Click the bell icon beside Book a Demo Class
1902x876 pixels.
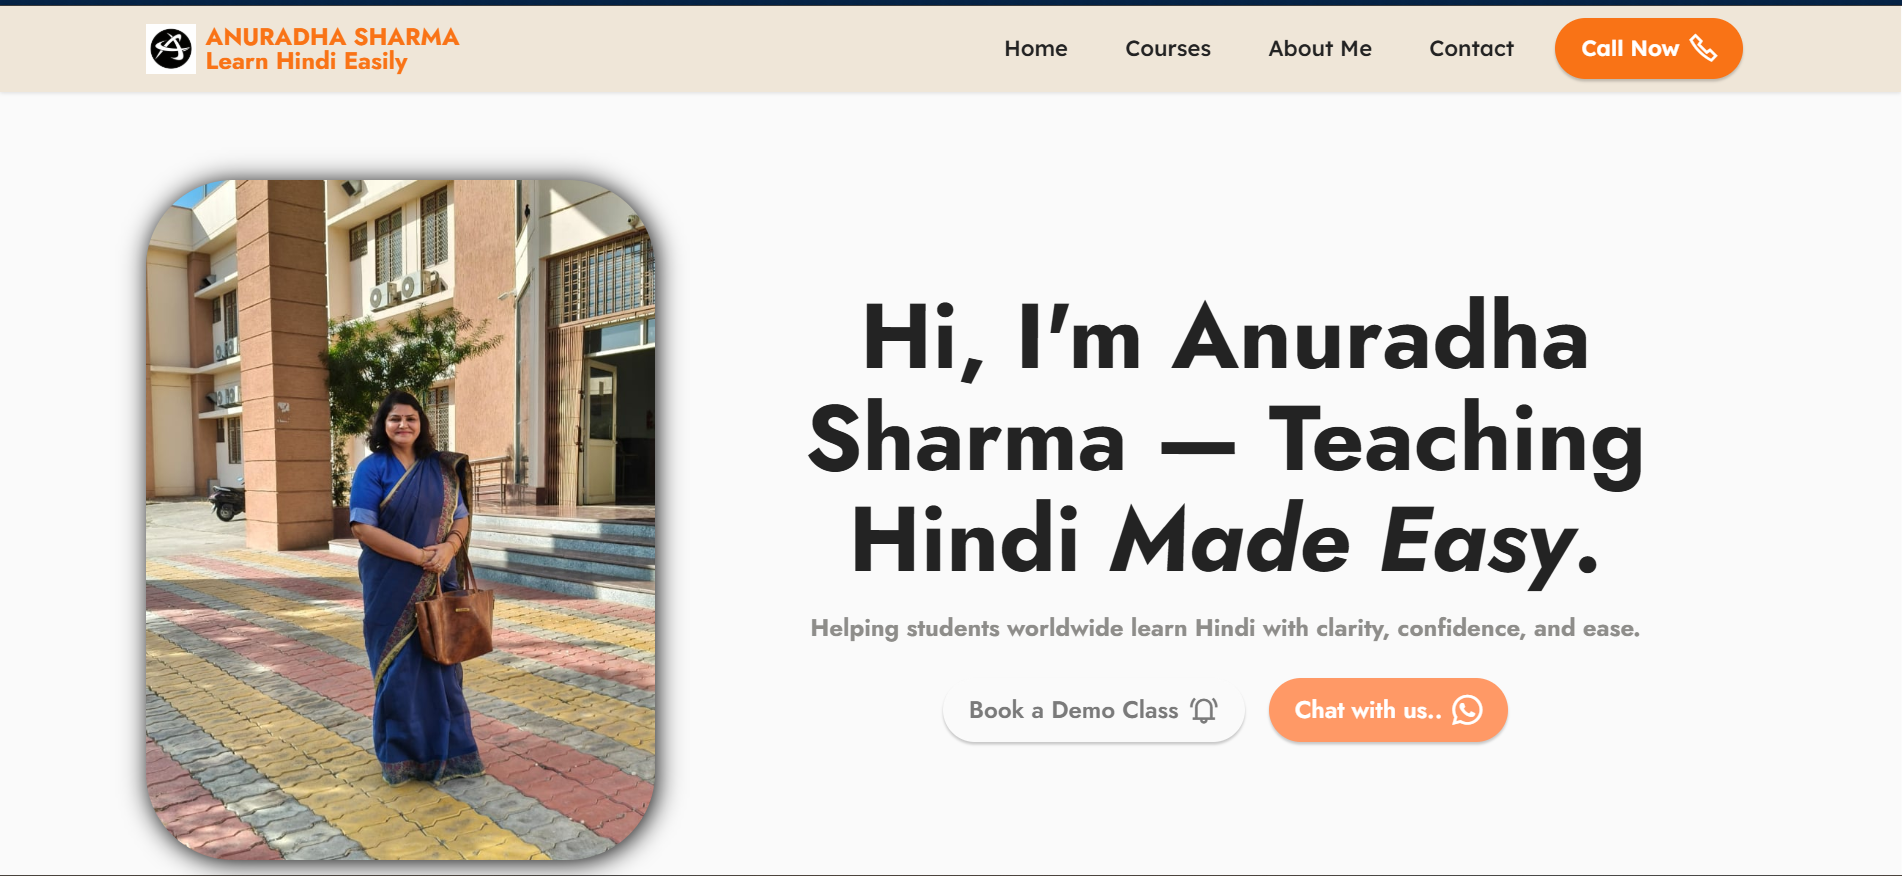click(x=1204, y=710)
